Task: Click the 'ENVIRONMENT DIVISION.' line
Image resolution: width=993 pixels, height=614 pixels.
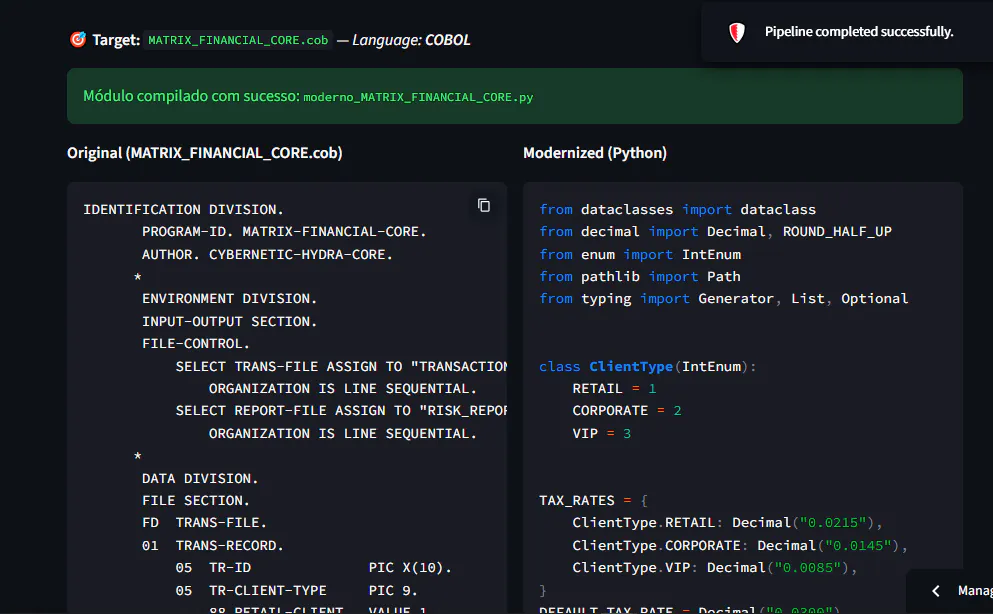Action: click(229, 298)
